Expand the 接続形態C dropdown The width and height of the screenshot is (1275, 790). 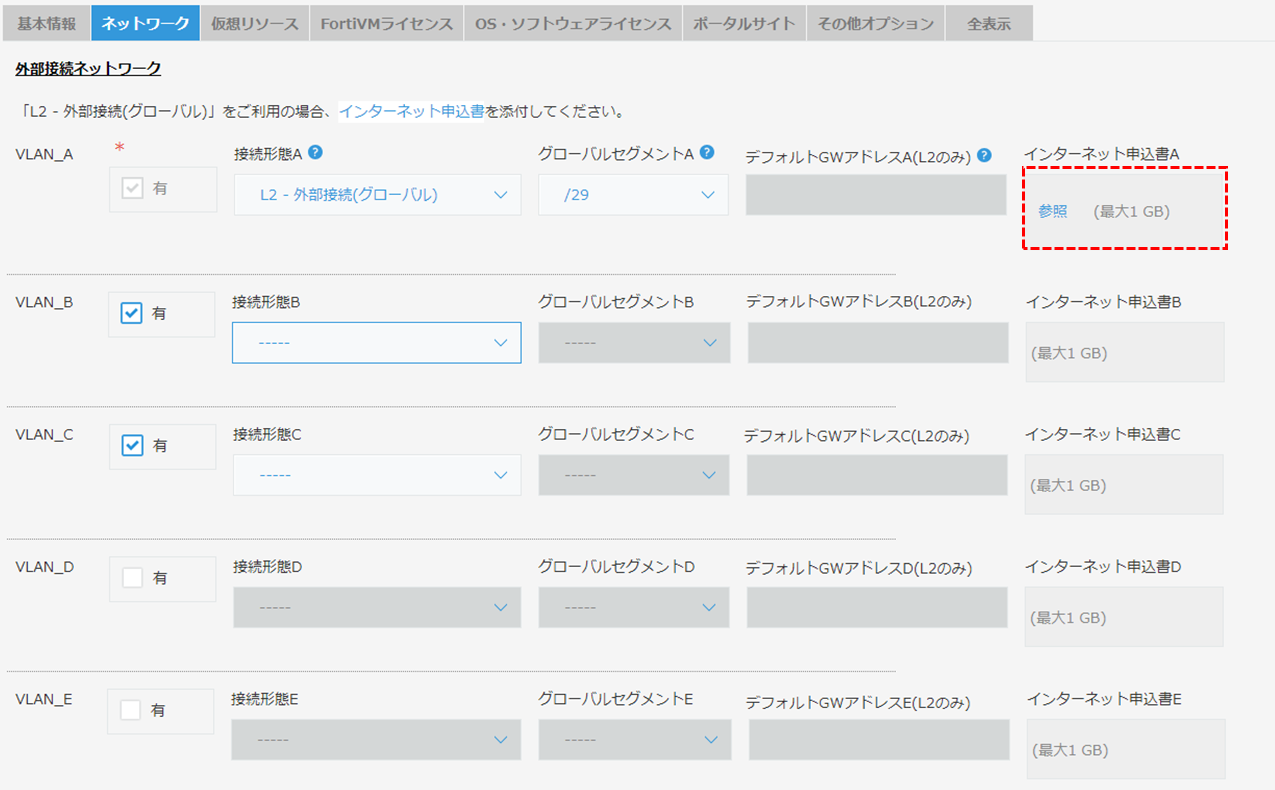(x=377, y=475)
